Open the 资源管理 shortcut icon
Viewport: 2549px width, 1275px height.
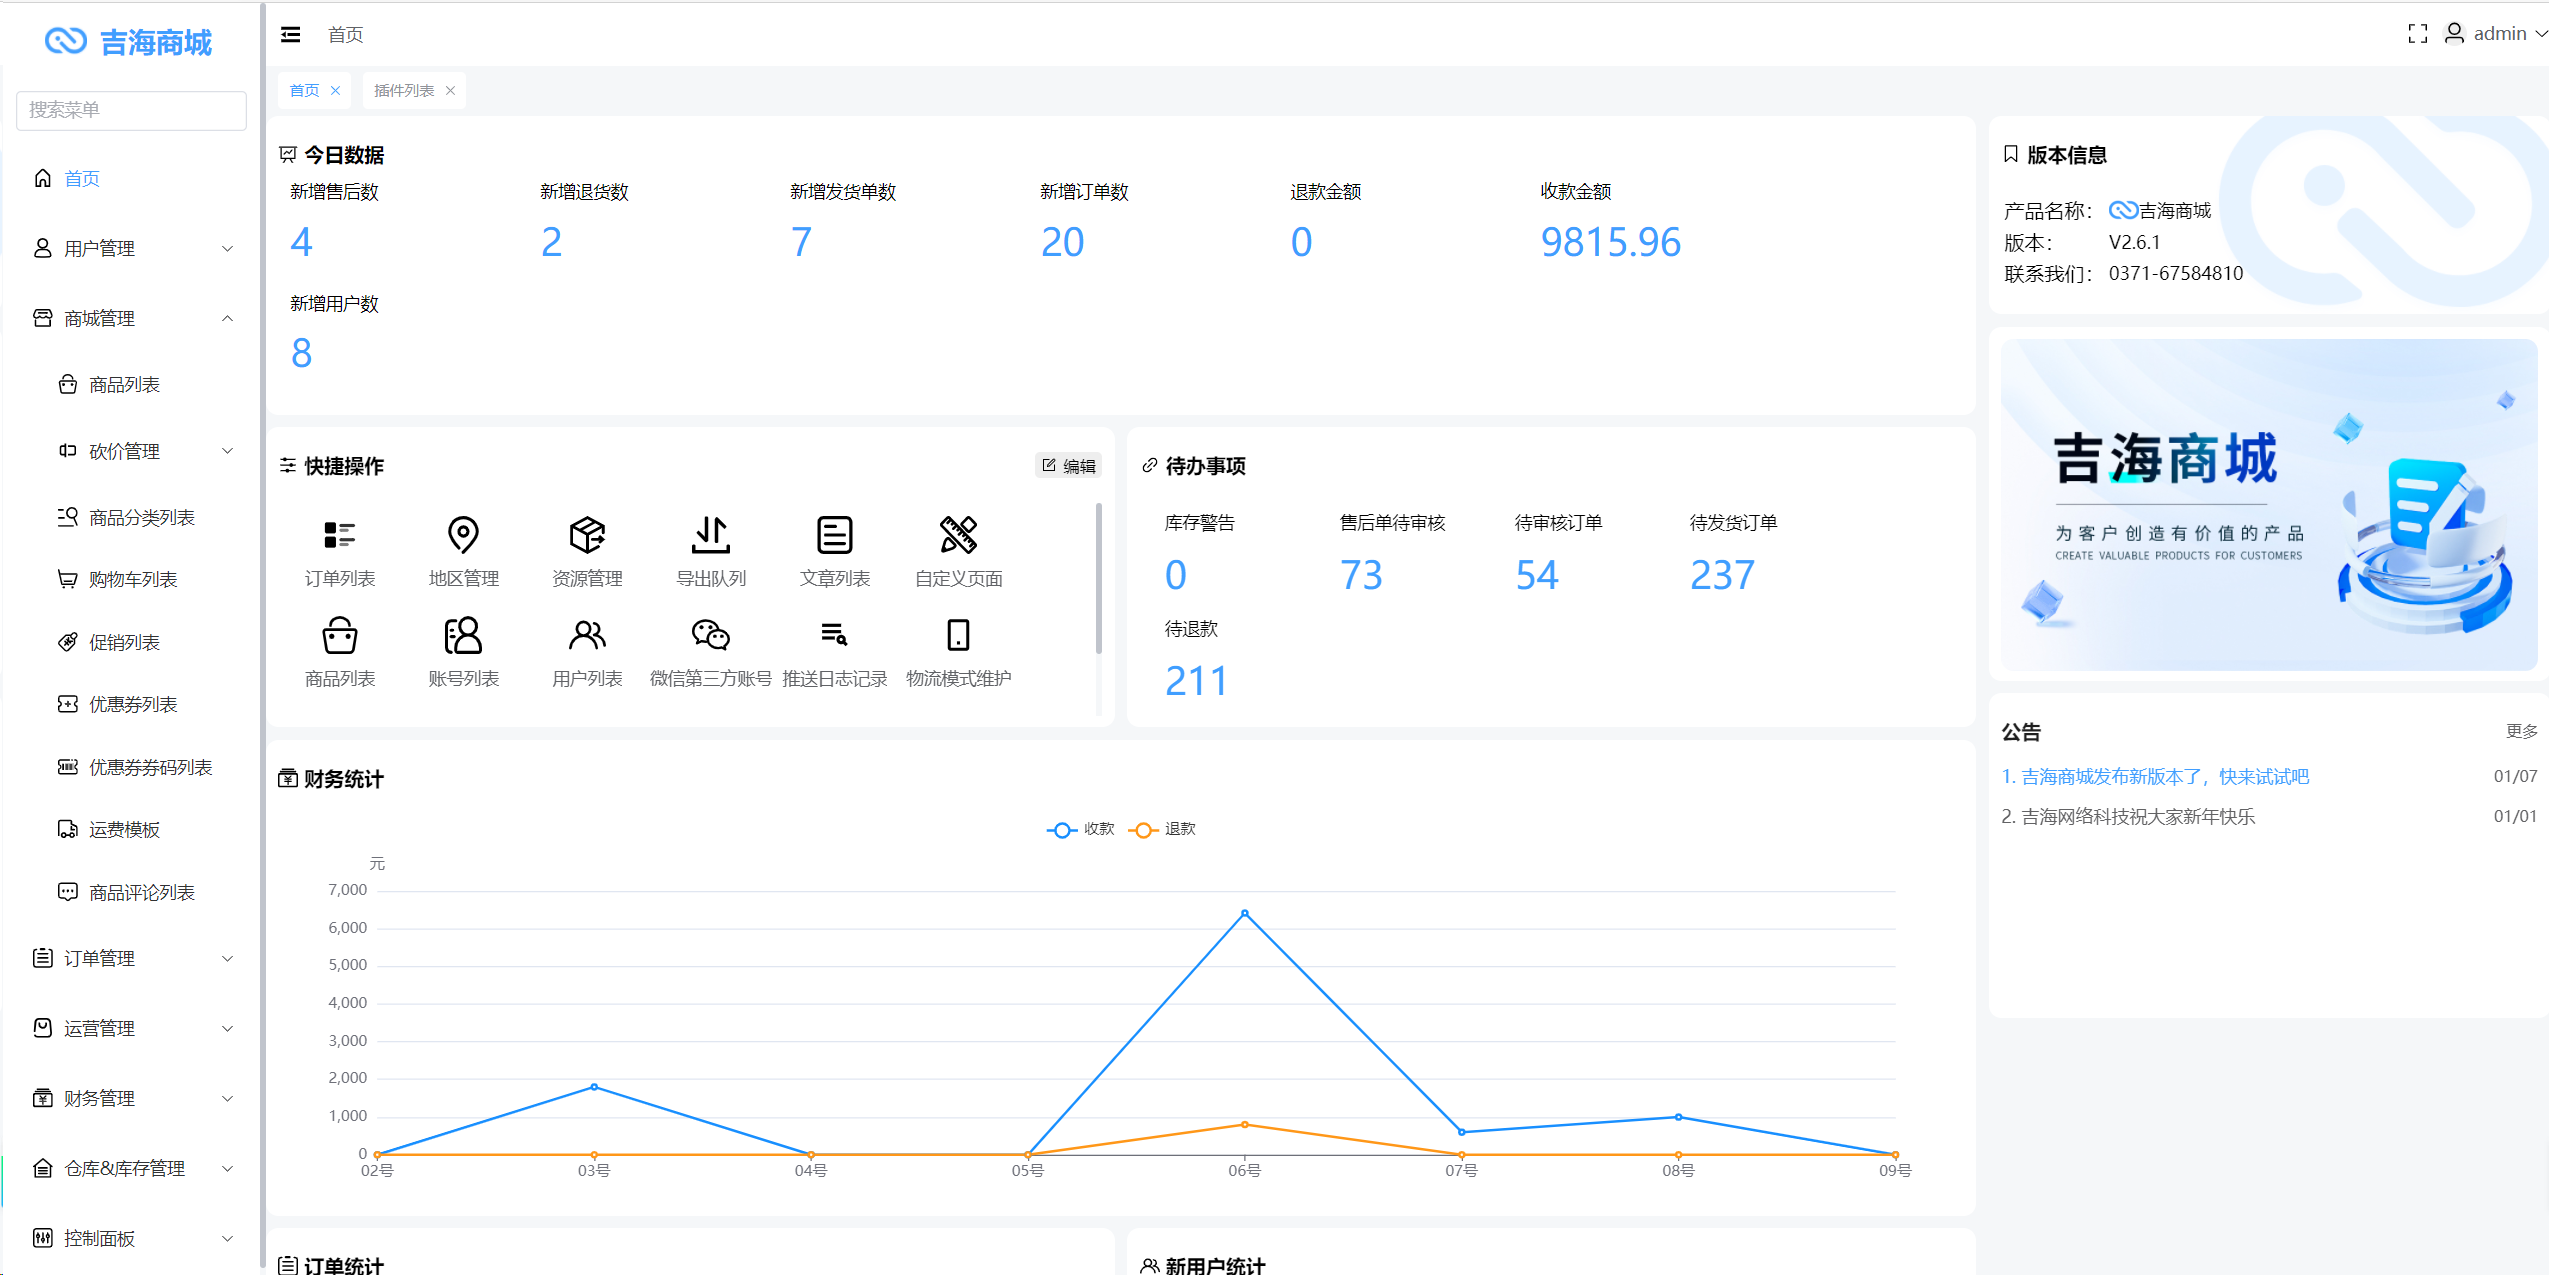tap(587, 535)
